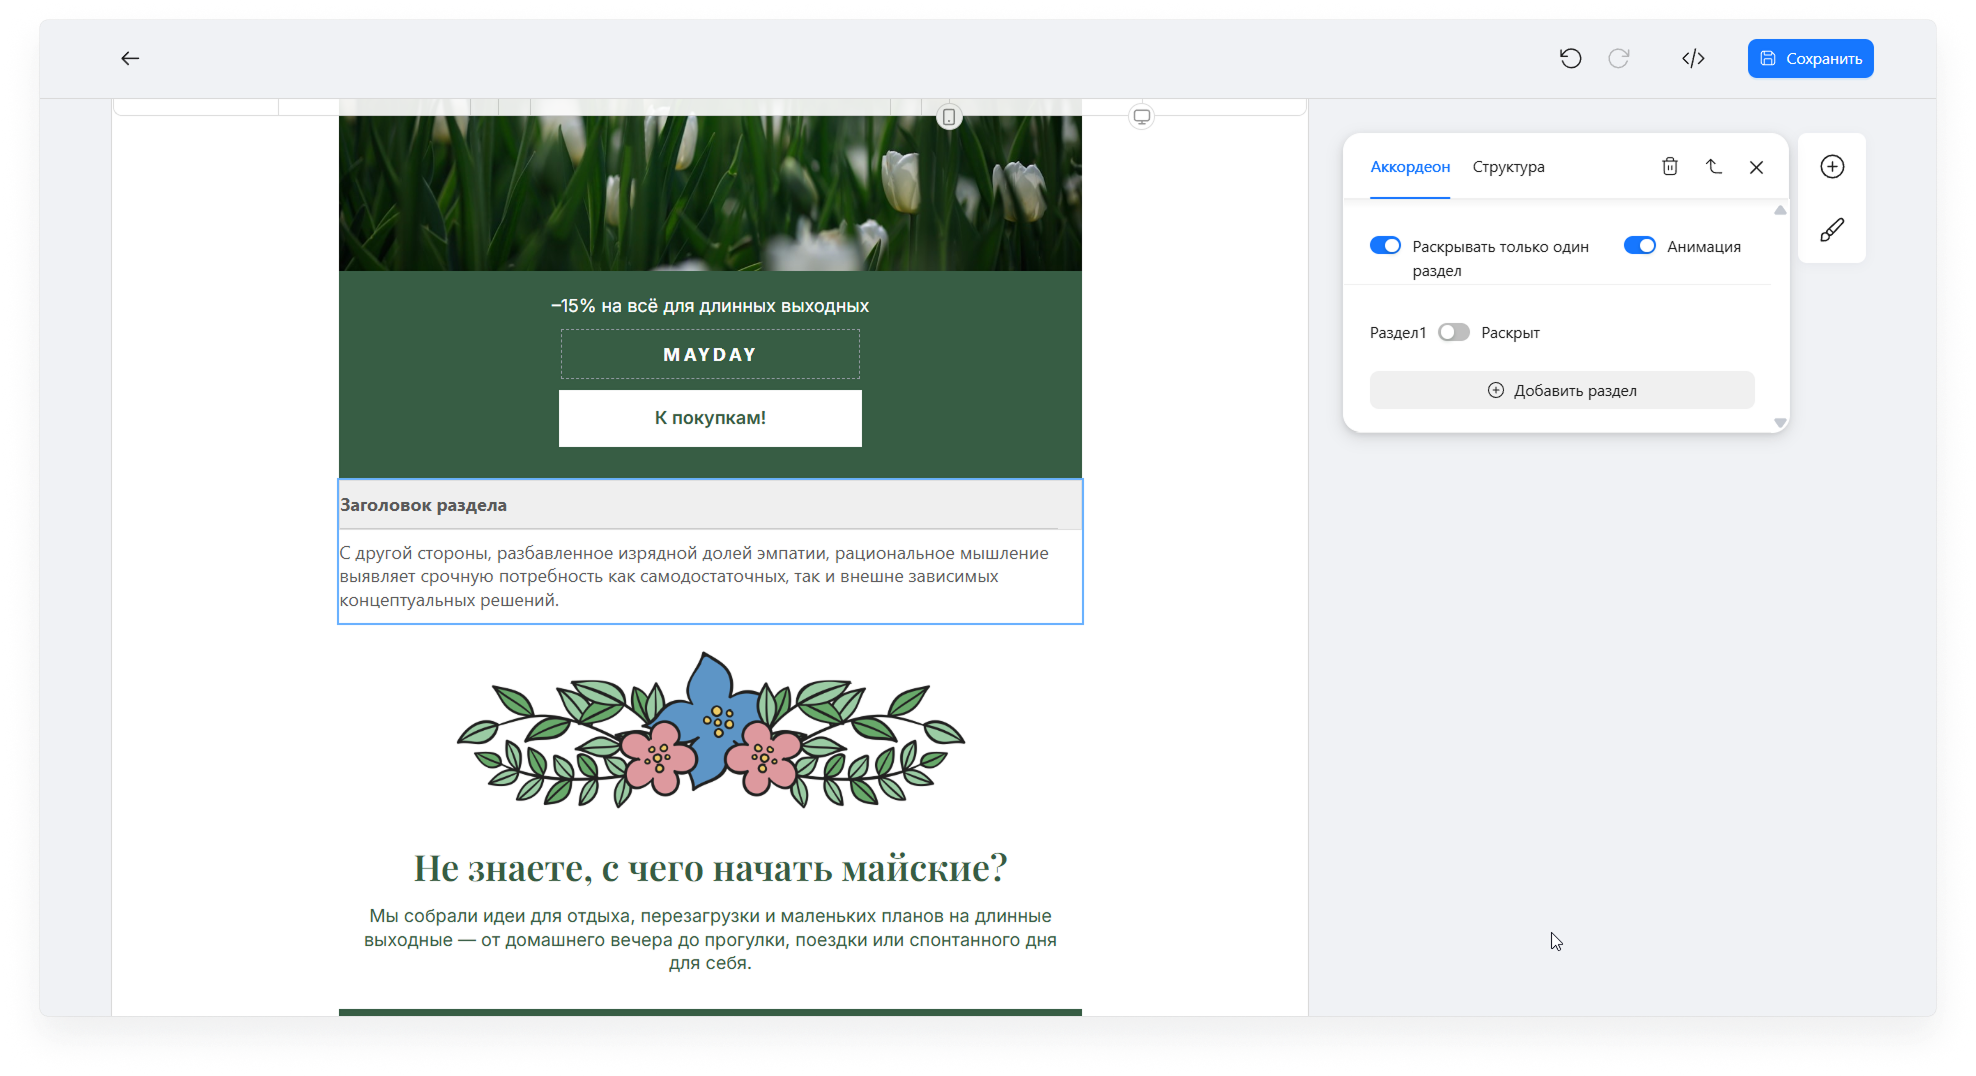Switch to desktop preview icon

1141,117
